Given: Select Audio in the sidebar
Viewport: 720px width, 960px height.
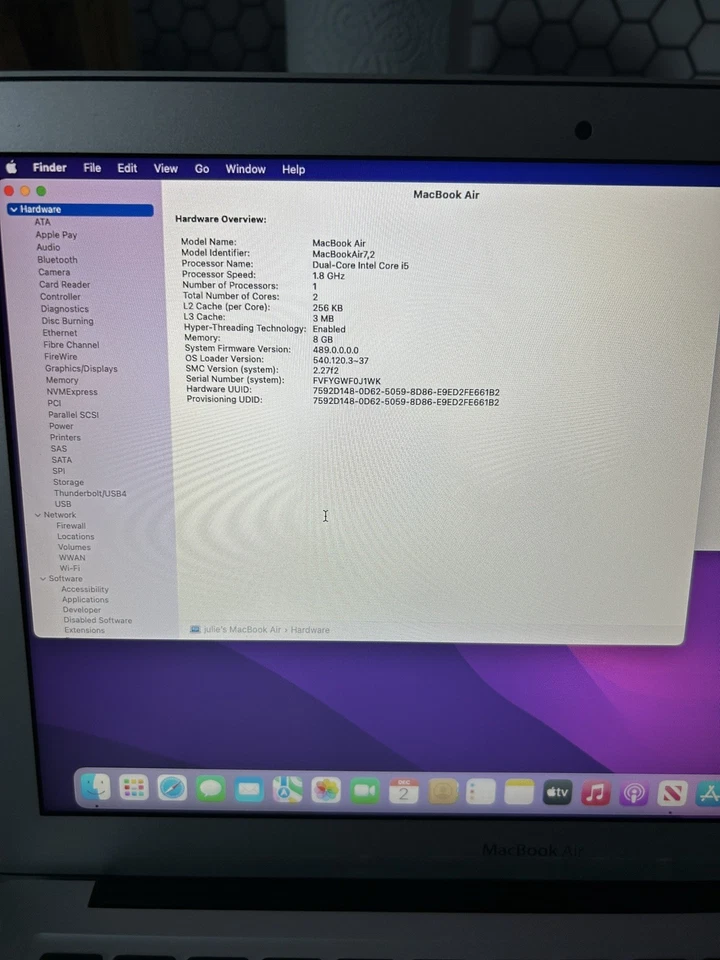Looking at the screenshot, I should click(x=48, y=247).
